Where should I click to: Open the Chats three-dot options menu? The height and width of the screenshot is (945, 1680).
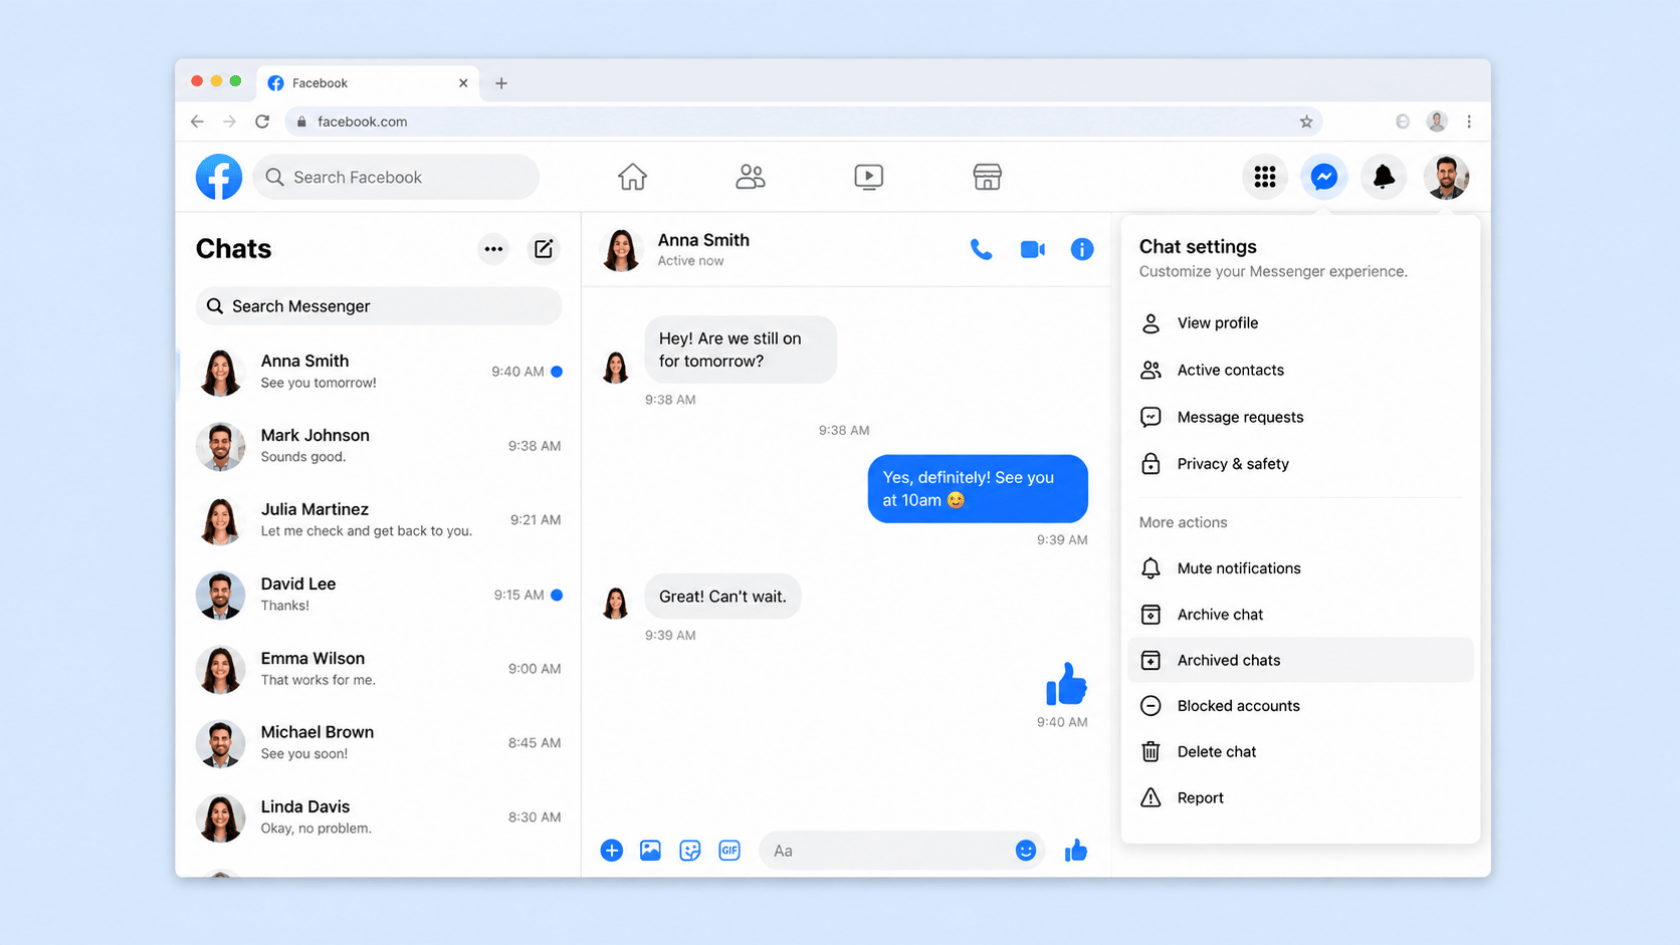(x=493, y=249)
